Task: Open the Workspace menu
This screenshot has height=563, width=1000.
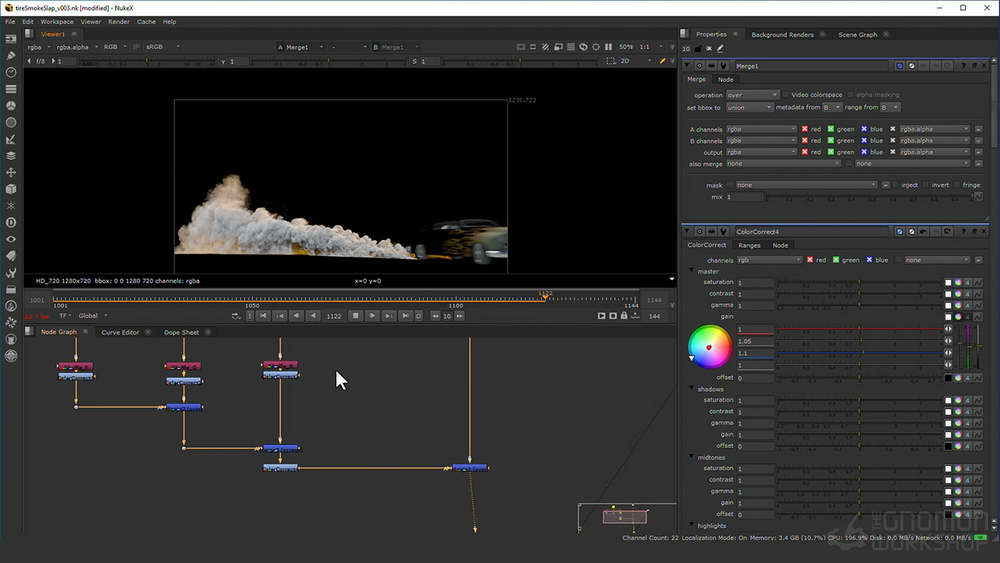Action: pos(57,22)
